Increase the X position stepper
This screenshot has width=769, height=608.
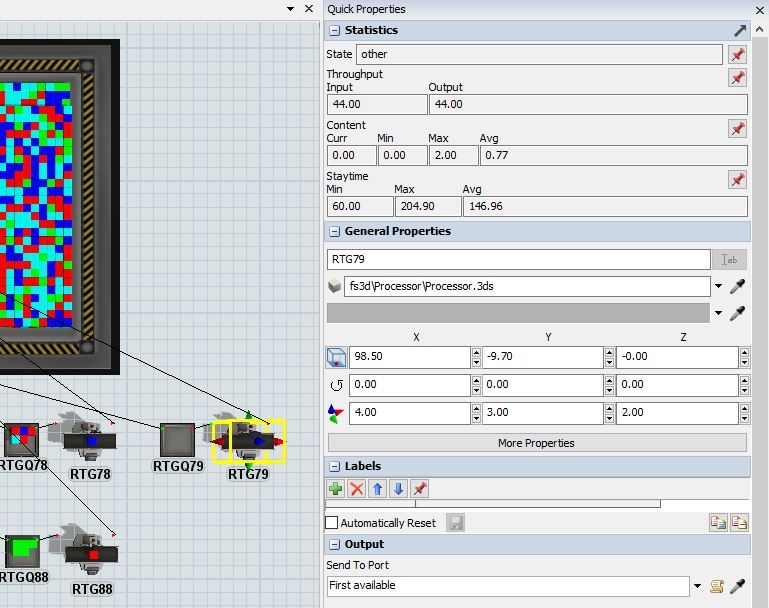476,352
